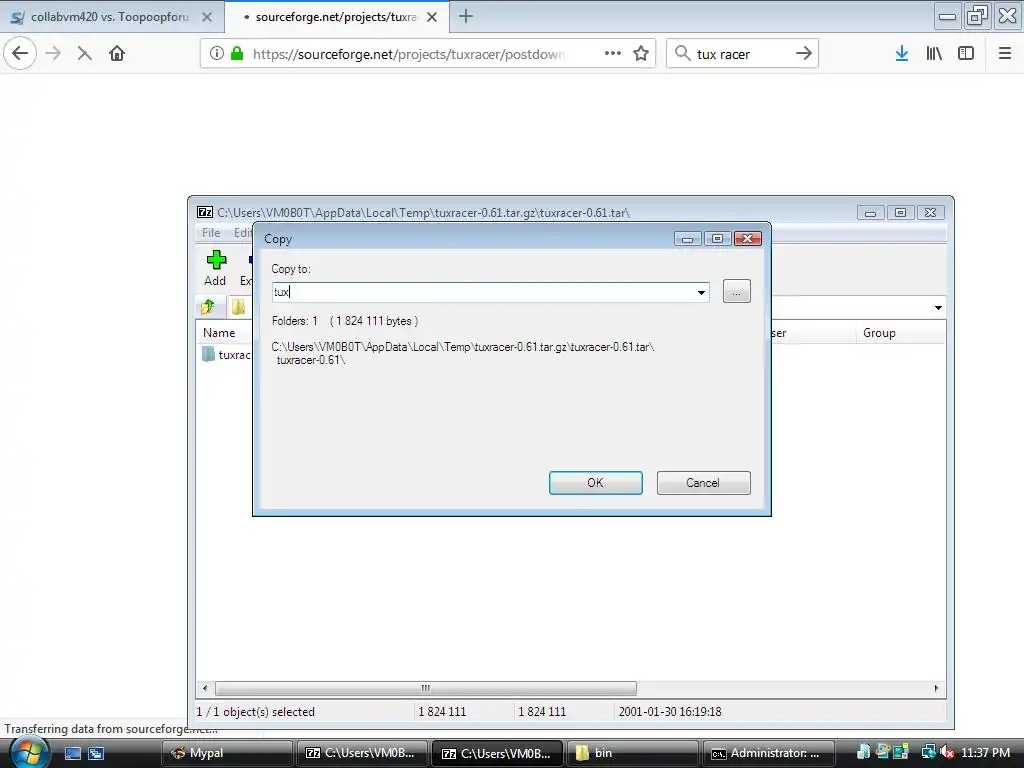The image size is (1024, 768).
Task: Bookmark this page with the star
Action: point(641,54)
